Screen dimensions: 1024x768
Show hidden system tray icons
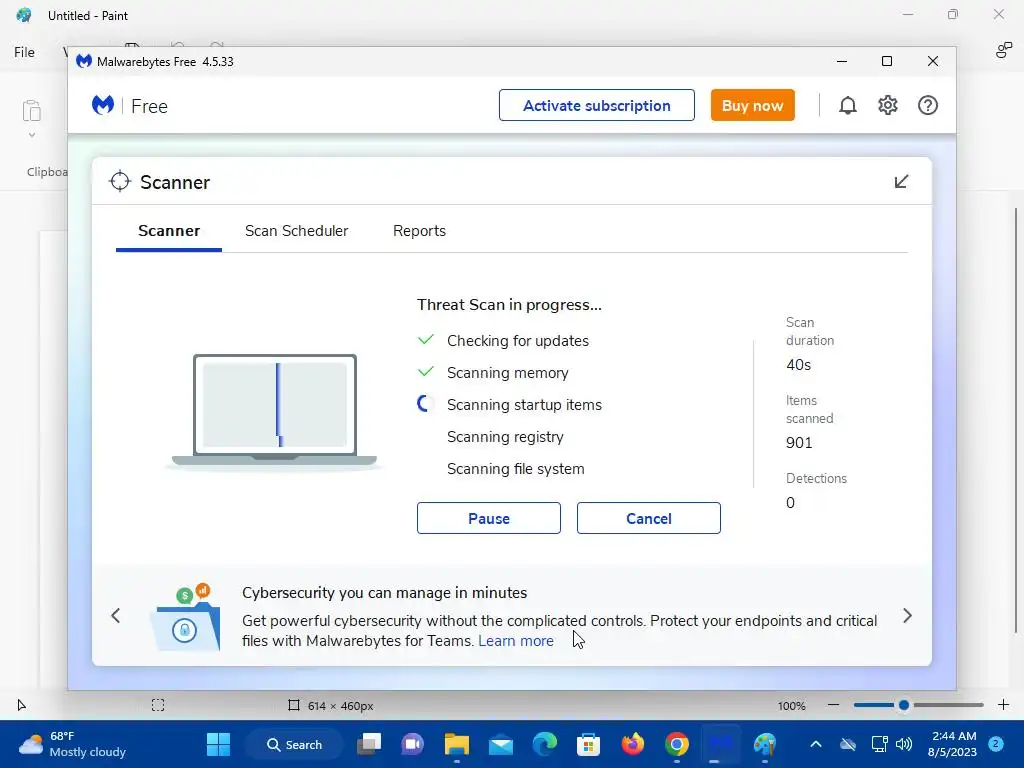[816, 744]
